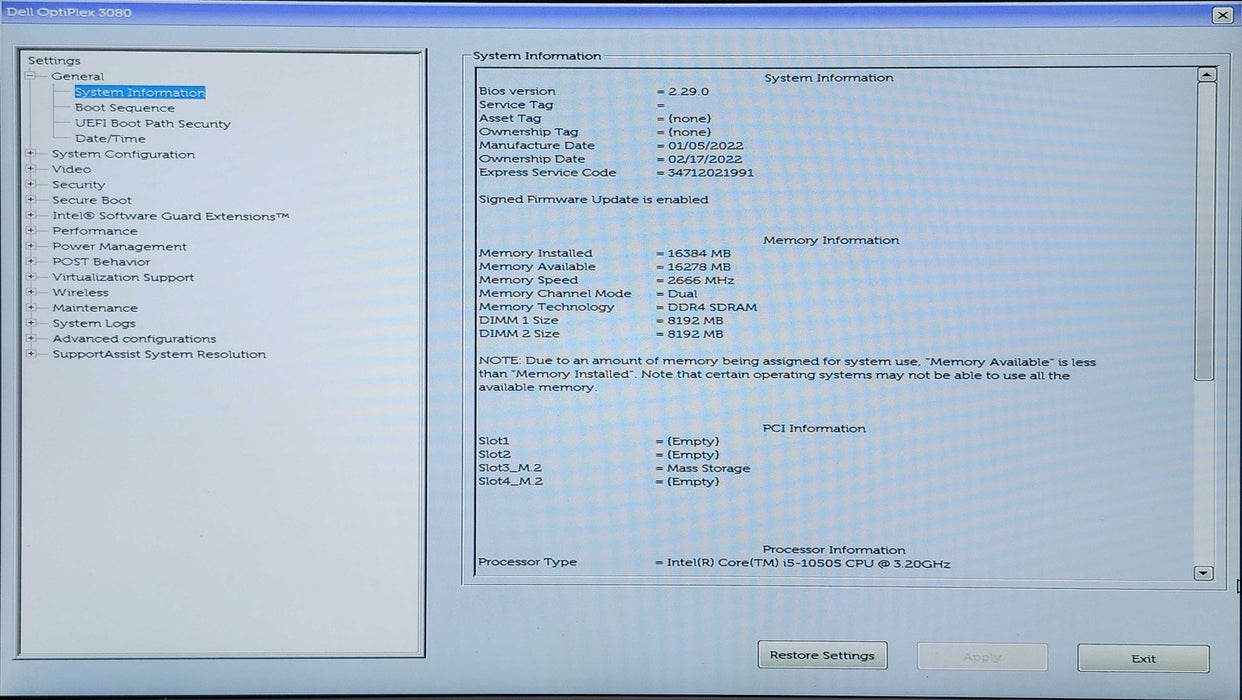Select the Power Management label
This screenshot has height=700, width=1242.
pyautogui.click(x=120, y=246)
